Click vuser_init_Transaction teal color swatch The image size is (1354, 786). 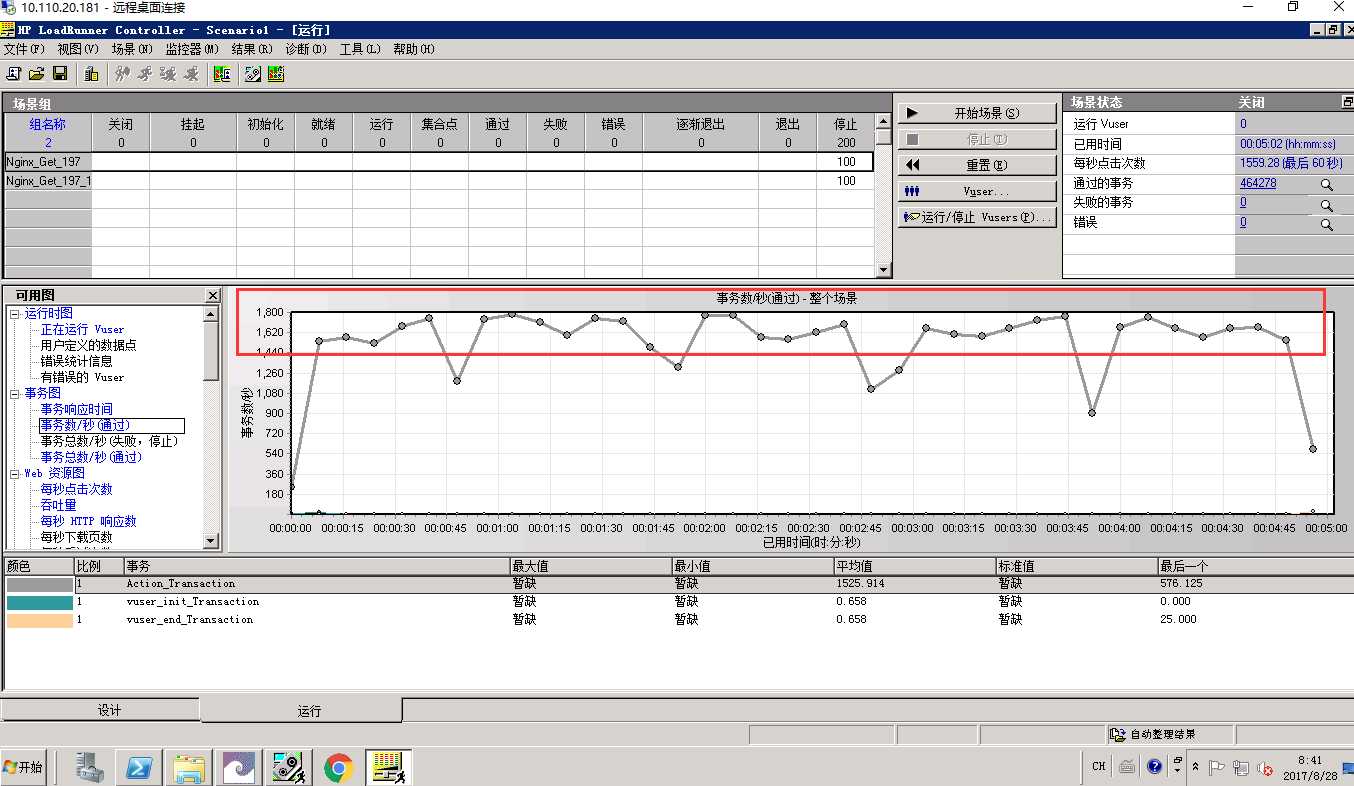click(x=39, y=602)
